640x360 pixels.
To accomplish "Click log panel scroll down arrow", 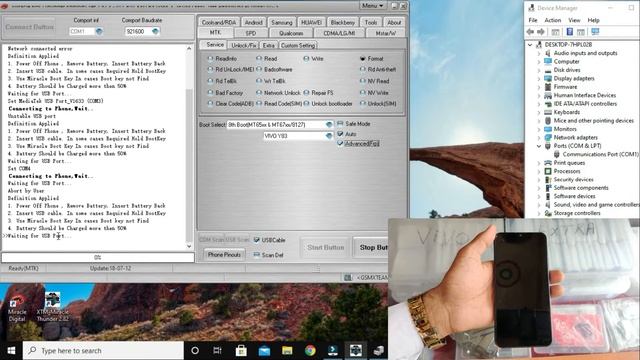I will pos(189,246).
